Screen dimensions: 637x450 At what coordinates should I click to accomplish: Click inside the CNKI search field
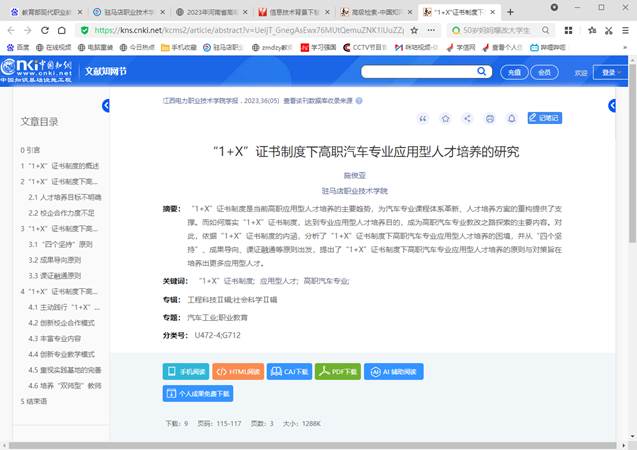[418, 72]
